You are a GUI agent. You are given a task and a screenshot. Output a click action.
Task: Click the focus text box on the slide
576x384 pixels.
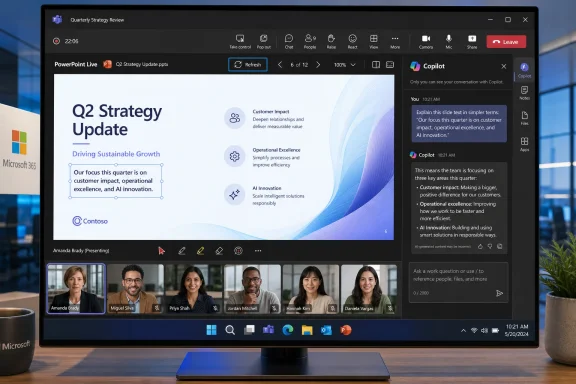pyautogui.click(x=116, y=181)
